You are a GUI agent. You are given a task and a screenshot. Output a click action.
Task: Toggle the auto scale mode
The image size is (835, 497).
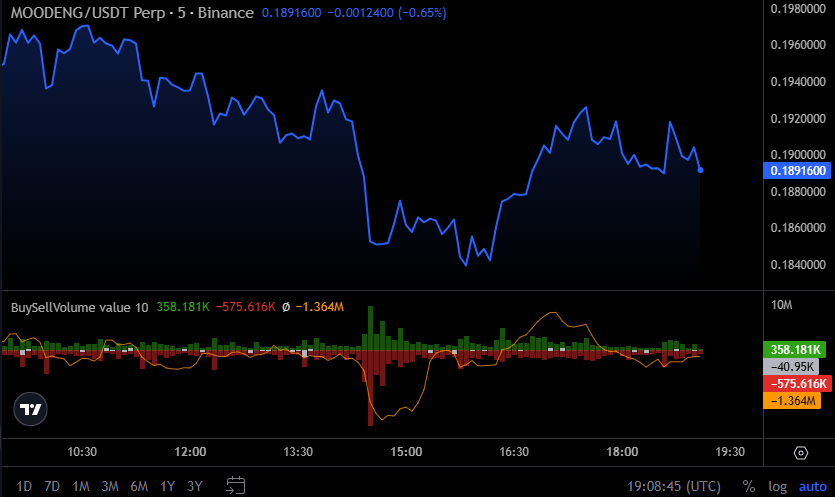click(x=813, y=486)
